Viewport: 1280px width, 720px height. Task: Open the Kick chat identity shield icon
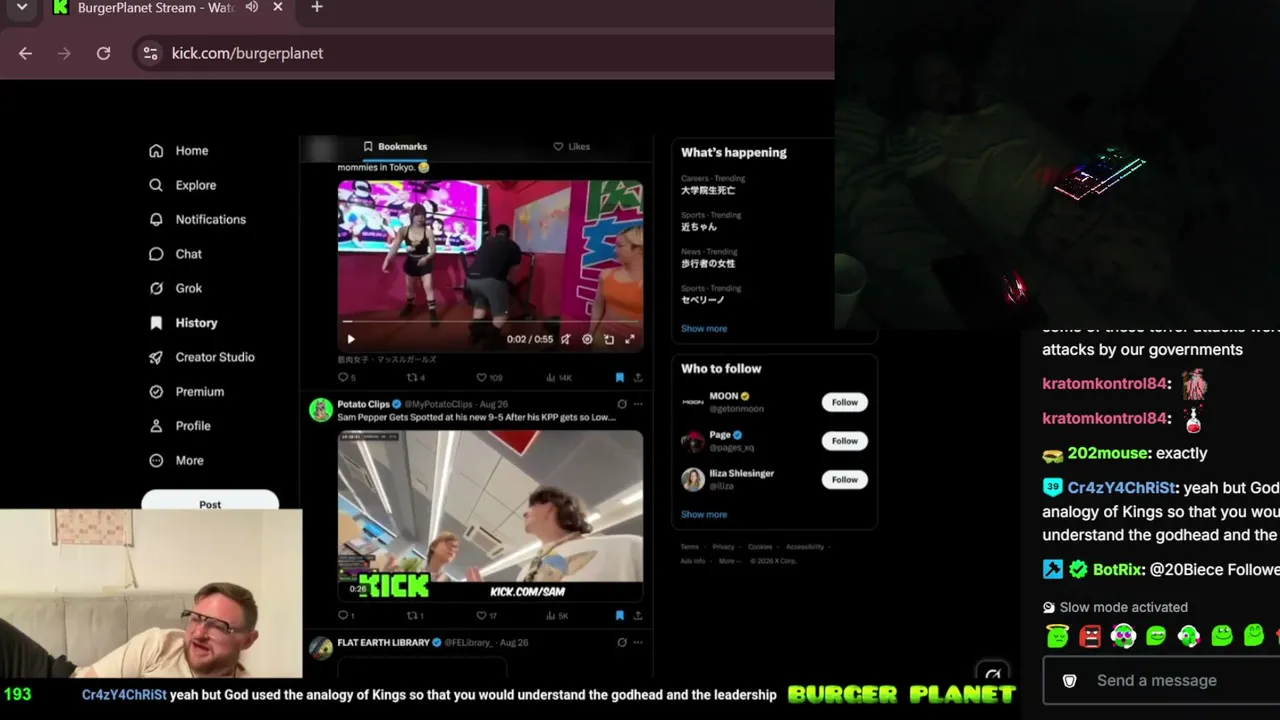(x=1069, y=681)
